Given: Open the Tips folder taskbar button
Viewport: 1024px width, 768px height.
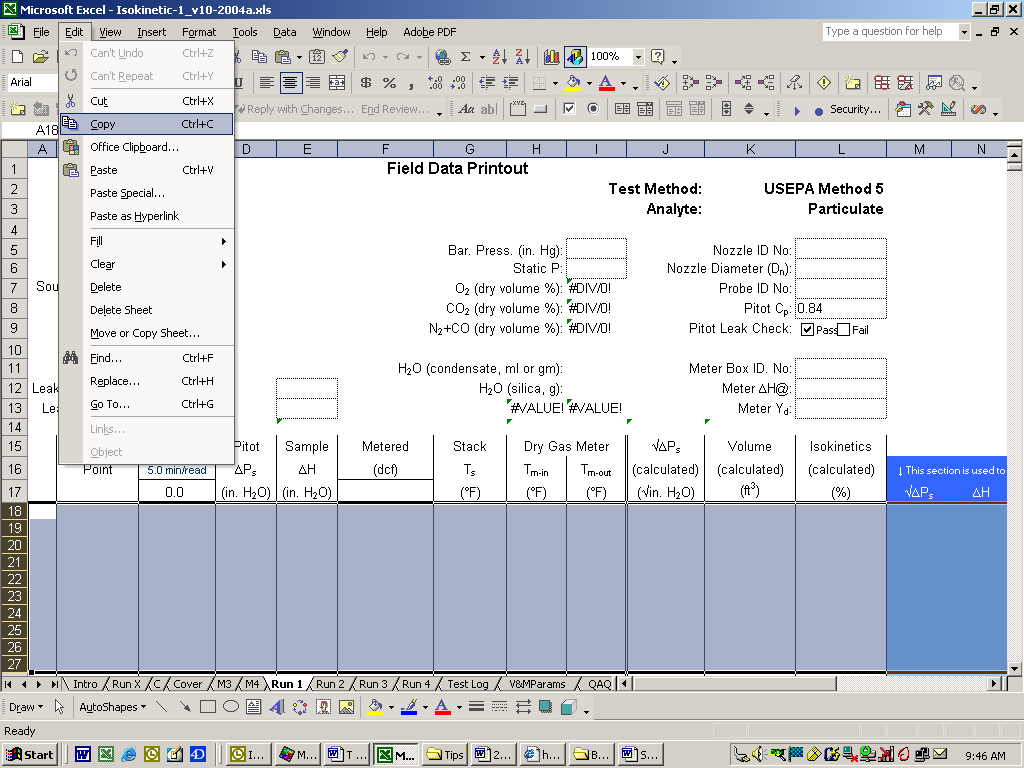Looking at the screenshot, I should point(445,755).
